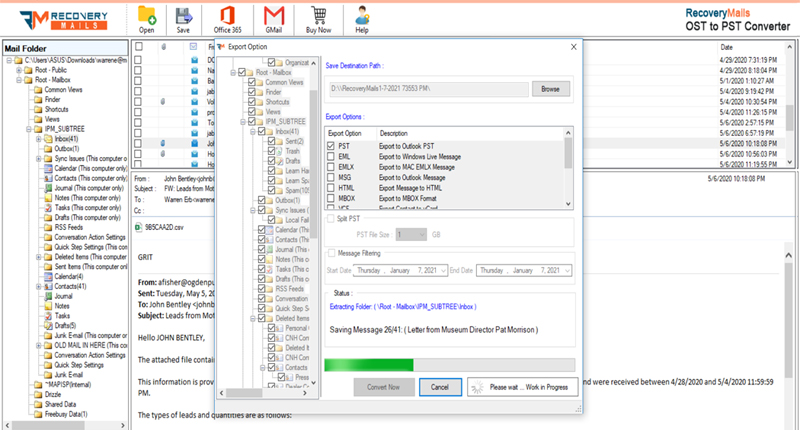Open the Buy Now cart icon

318,16
